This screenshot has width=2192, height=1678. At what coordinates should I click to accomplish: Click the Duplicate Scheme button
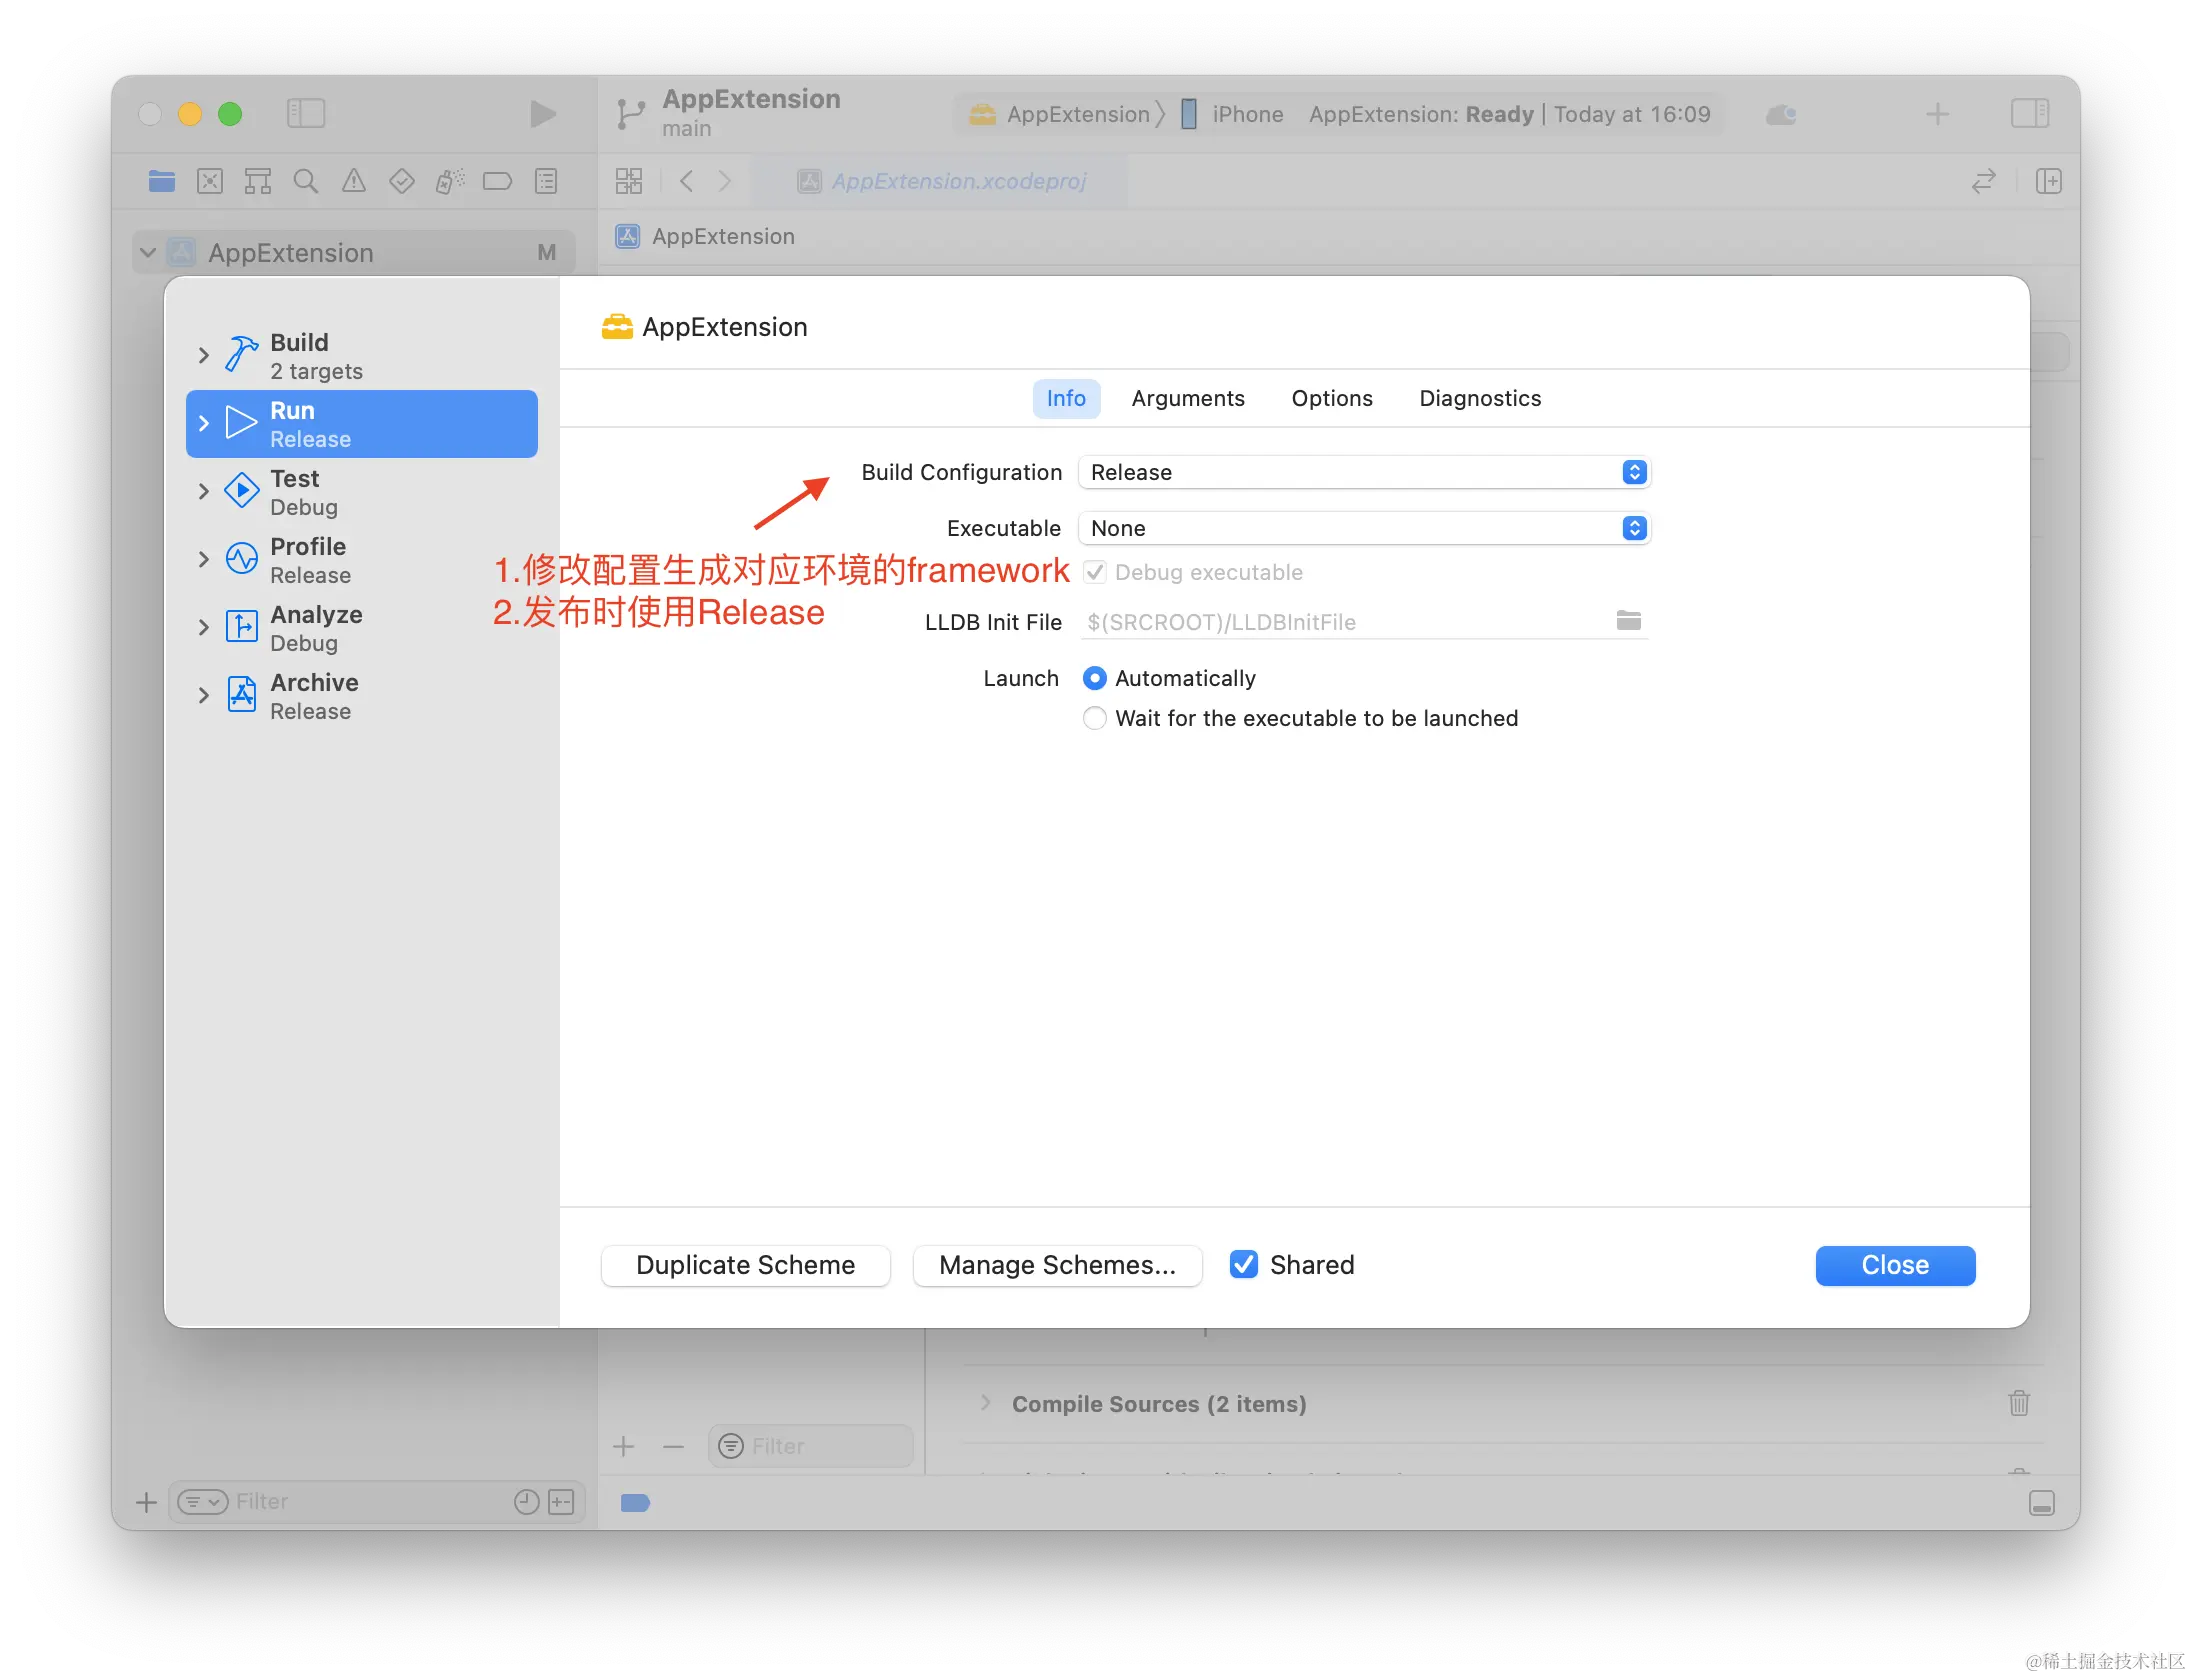tap(745, 1265)
